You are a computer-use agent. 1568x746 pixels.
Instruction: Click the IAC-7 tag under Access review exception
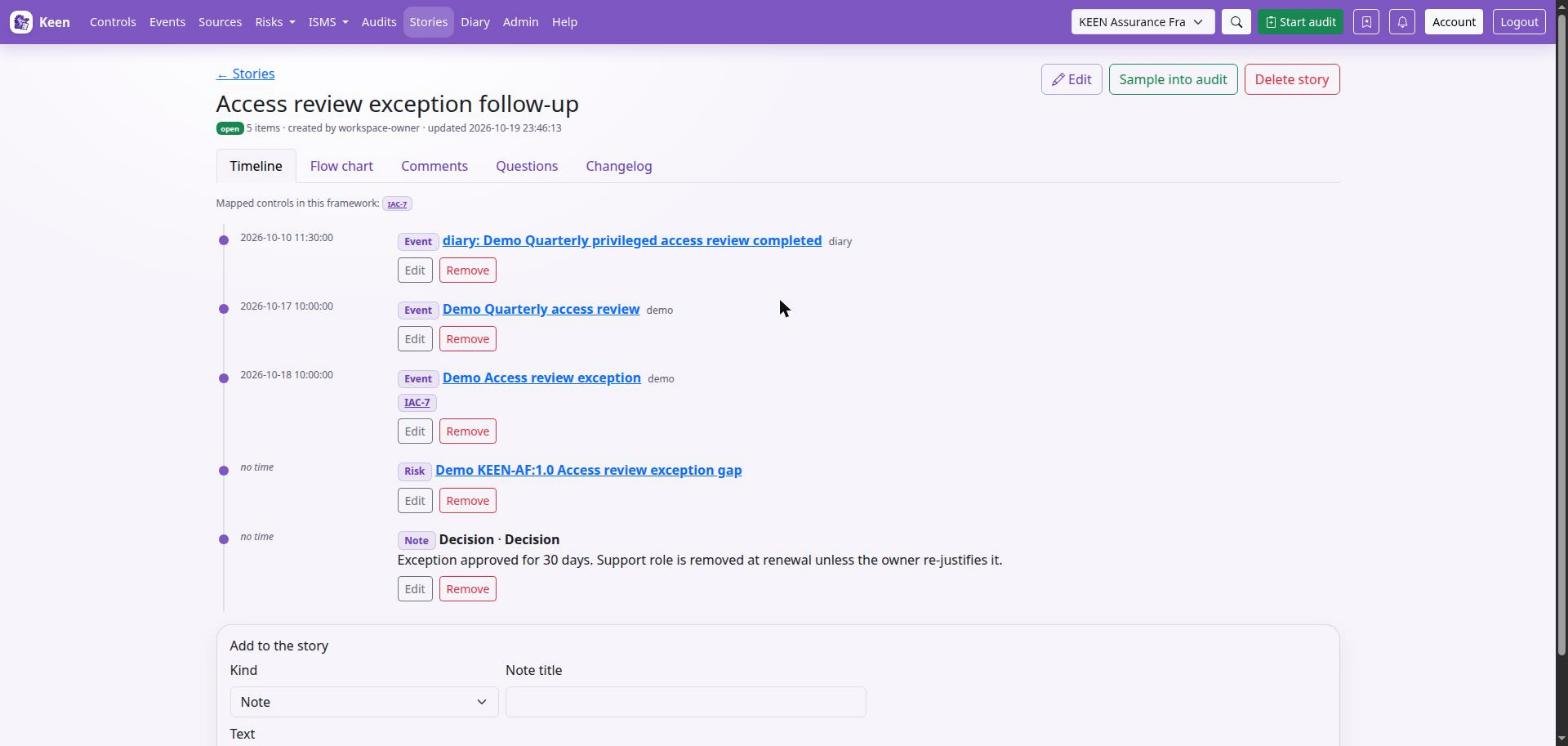417,403
